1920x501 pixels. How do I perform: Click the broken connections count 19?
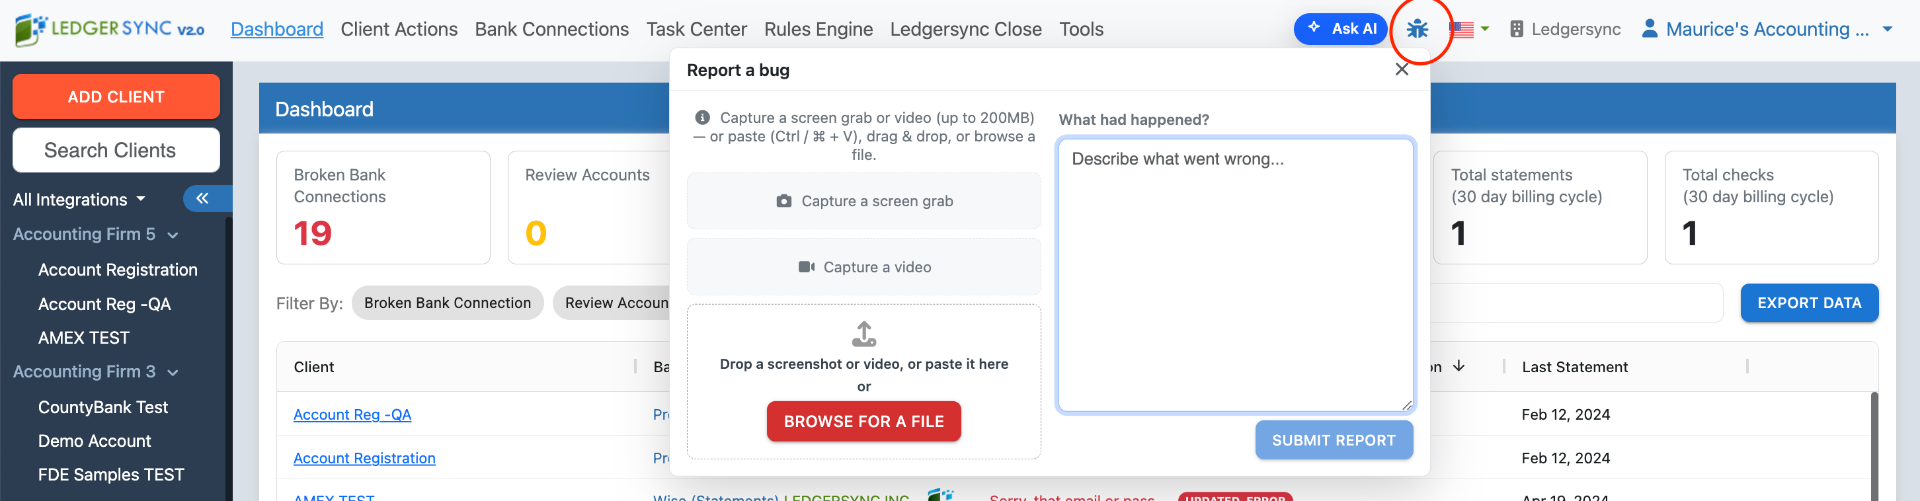coord(313,233)
